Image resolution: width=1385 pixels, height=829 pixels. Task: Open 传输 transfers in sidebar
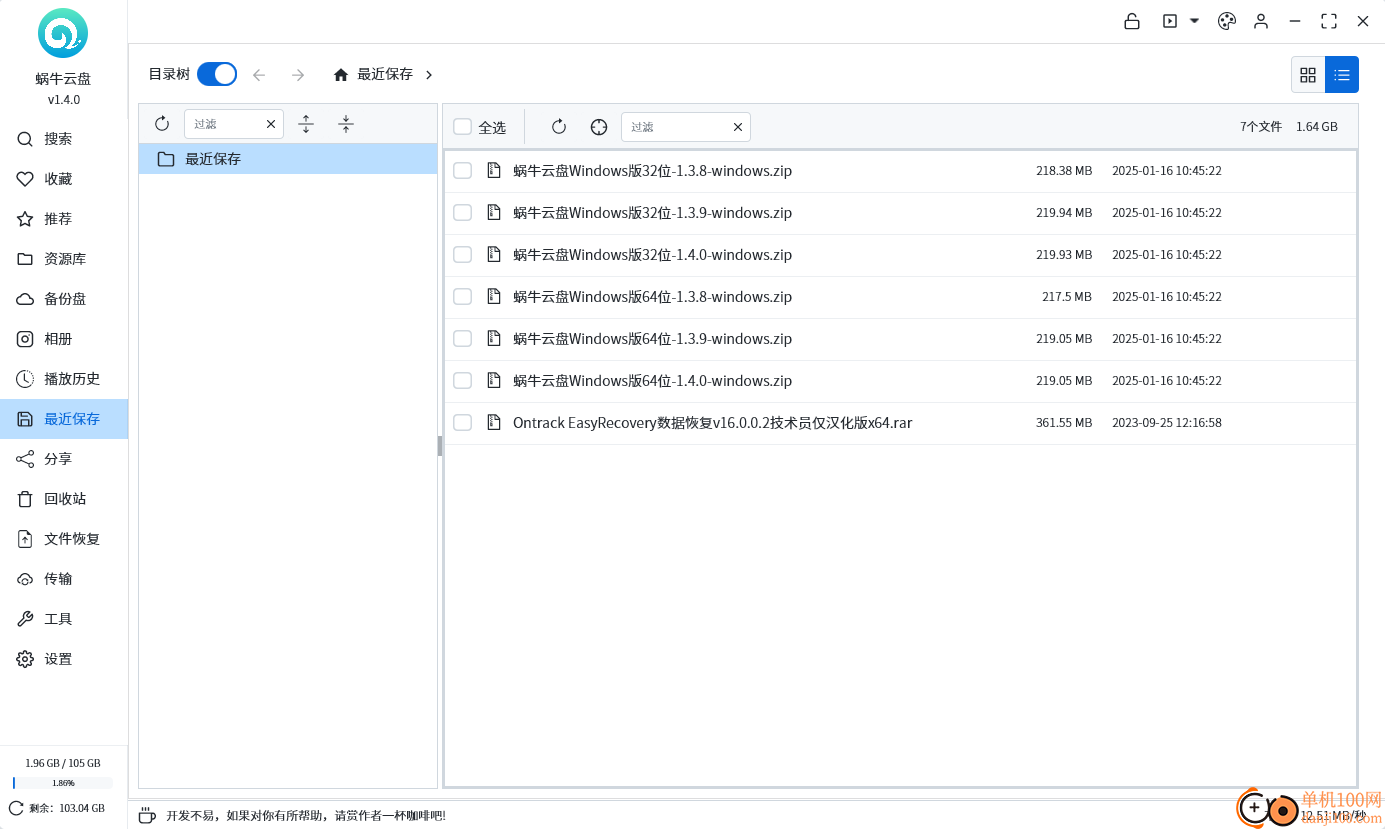coord(64,579)
